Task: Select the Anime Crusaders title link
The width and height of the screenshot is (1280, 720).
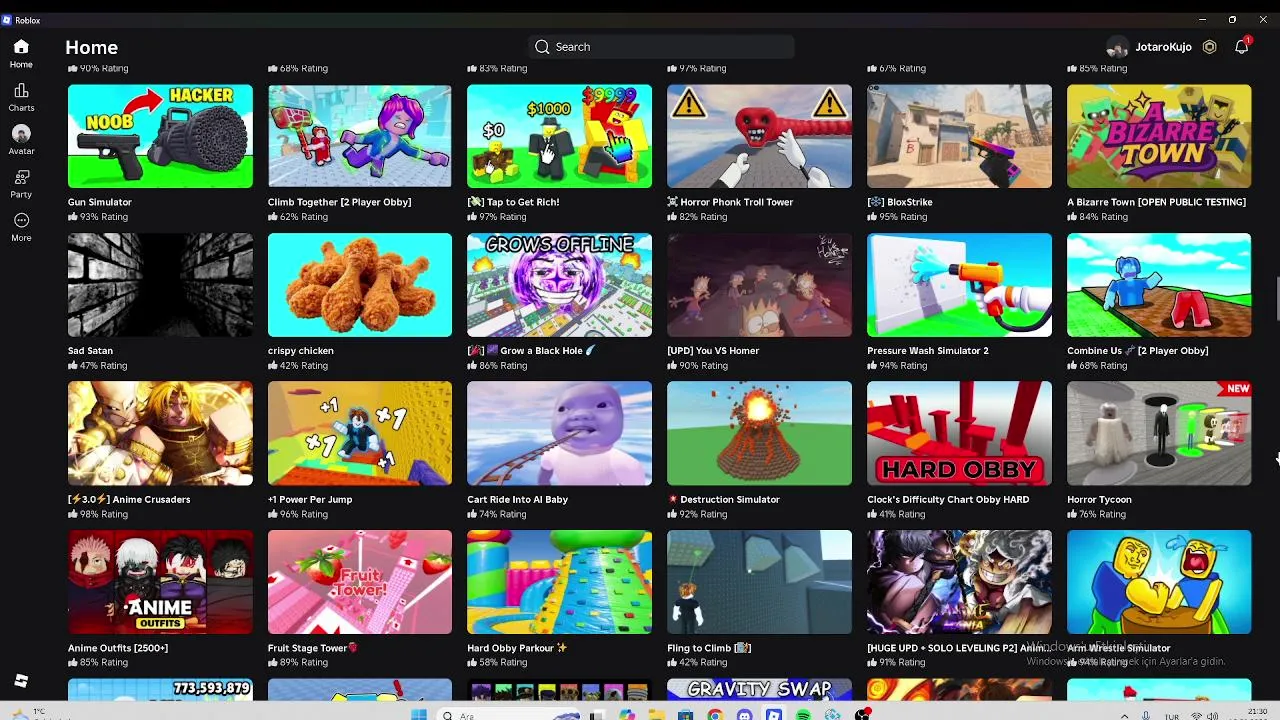Action: tap(129, 499)
